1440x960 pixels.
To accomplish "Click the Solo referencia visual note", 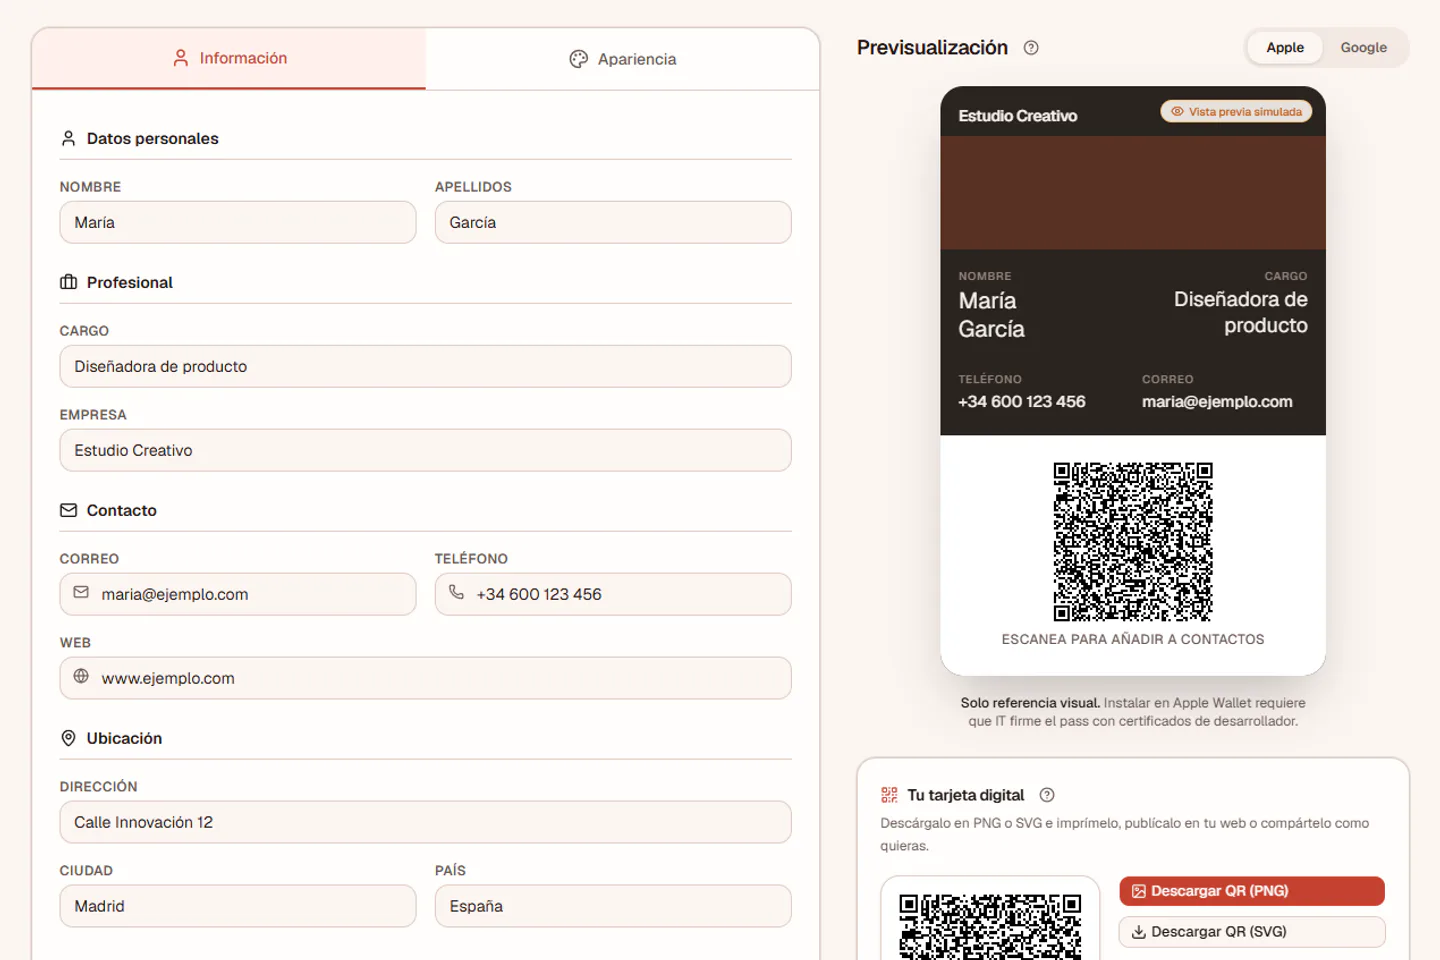I will pyautogui.click(x=1133, y=712).
